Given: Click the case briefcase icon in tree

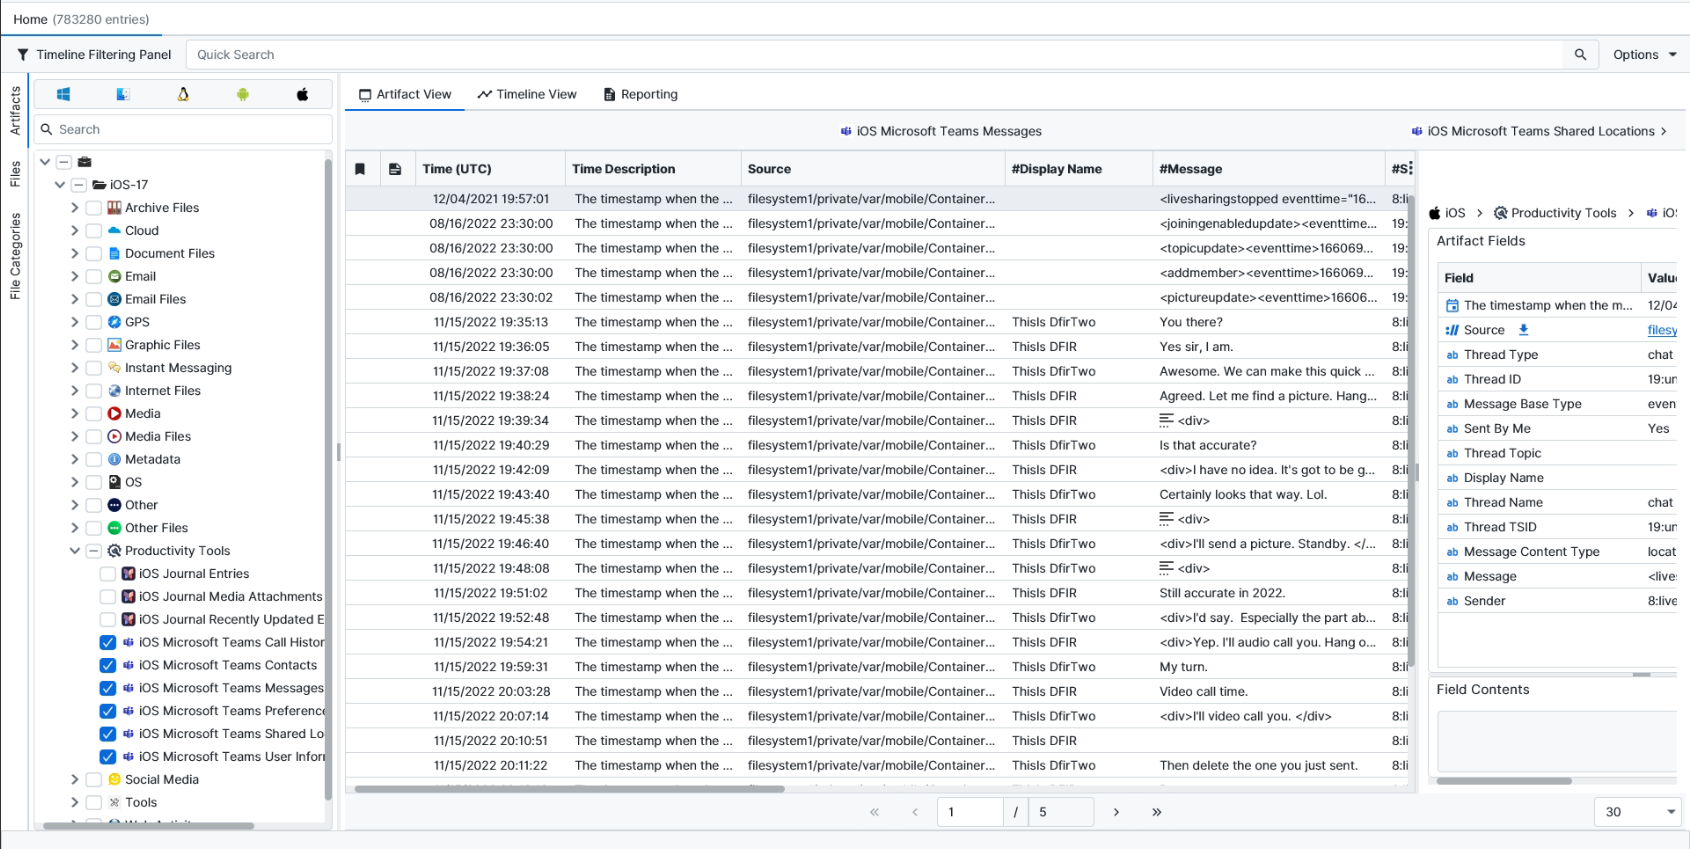Looking at the screenshot, I should [x=84, y=162].
